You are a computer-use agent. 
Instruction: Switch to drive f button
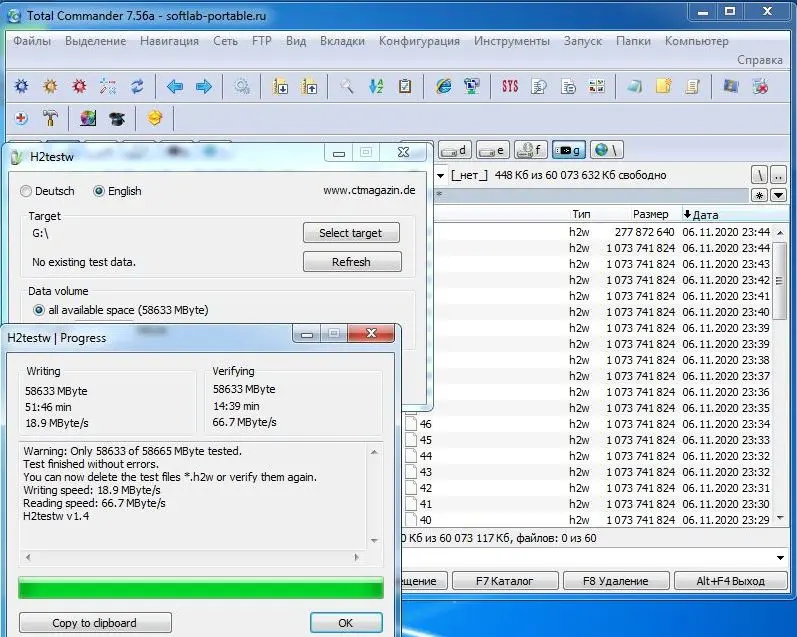pyautogui.click(x=531, y=150)
